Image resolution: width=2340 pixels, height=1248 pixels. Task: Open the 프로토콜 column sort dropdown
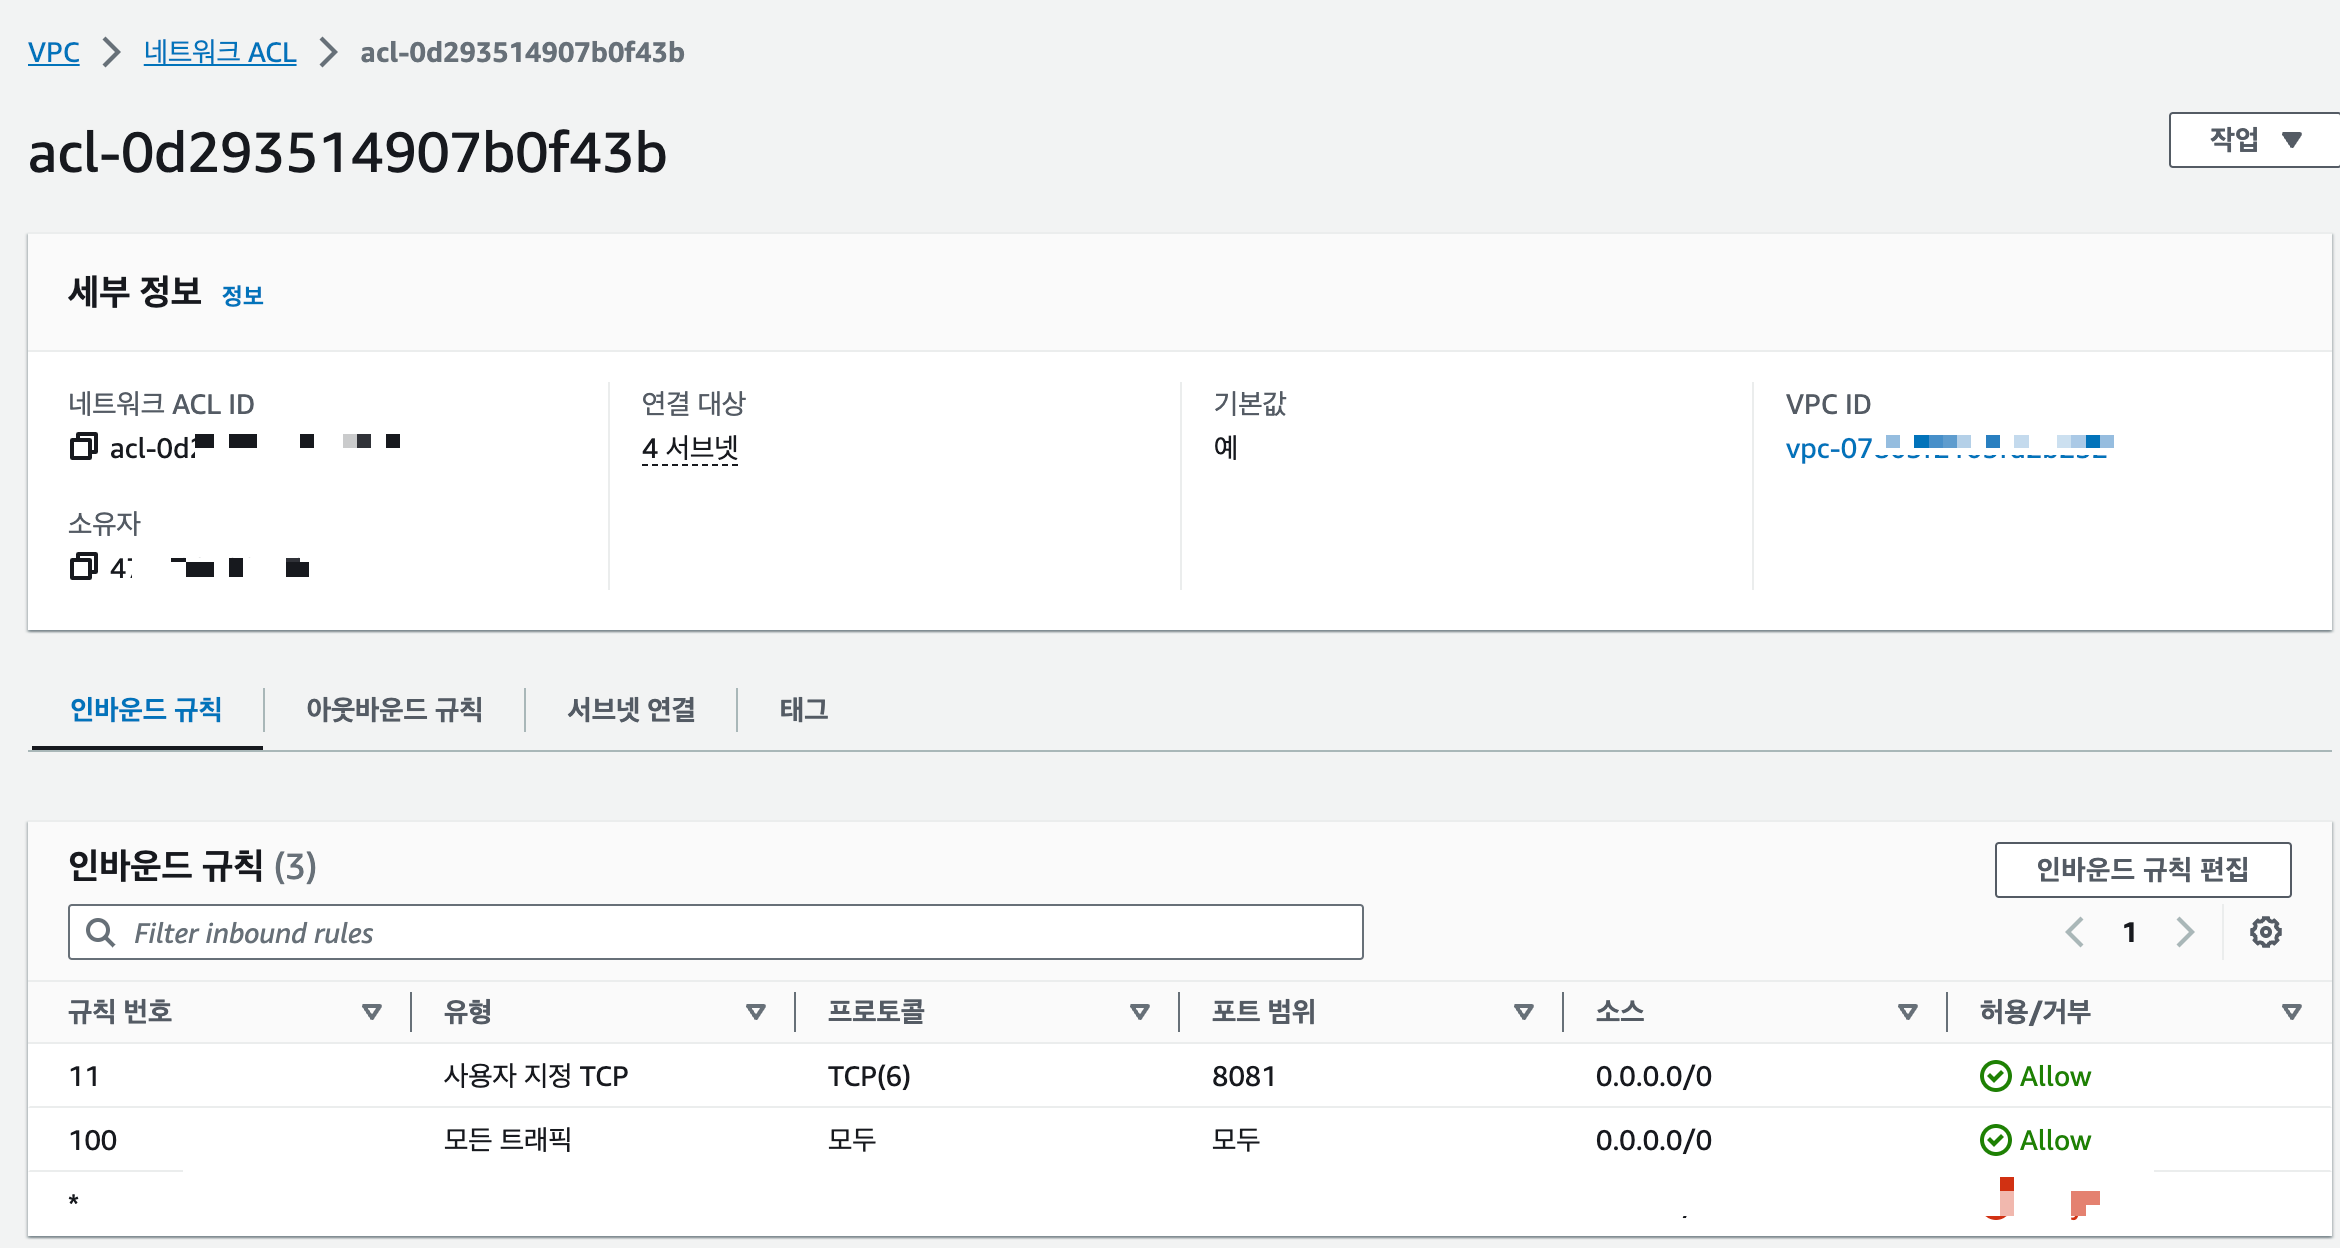pyautogui.click(x=1139, y=1012)
